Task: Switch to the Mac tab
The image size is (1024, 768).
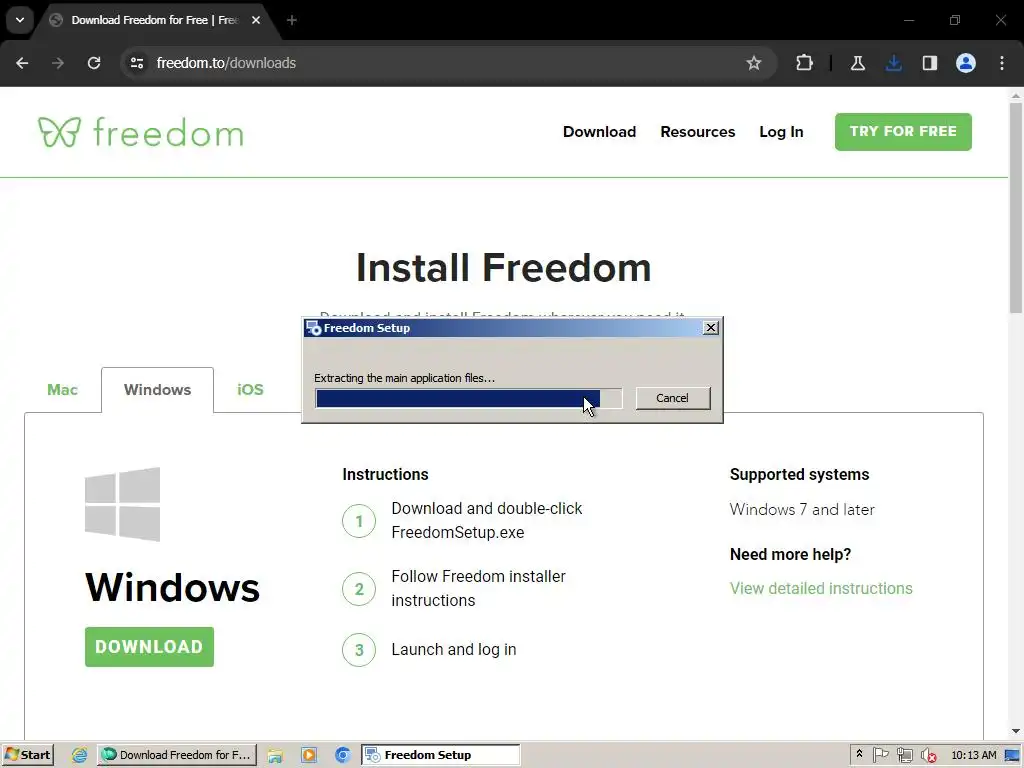Action: pos(62,390)
